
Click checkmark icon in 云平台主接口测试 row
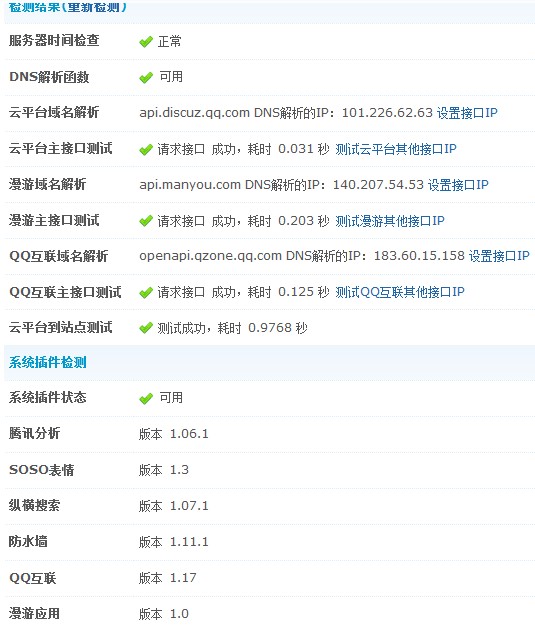click(x=146, y=150)
